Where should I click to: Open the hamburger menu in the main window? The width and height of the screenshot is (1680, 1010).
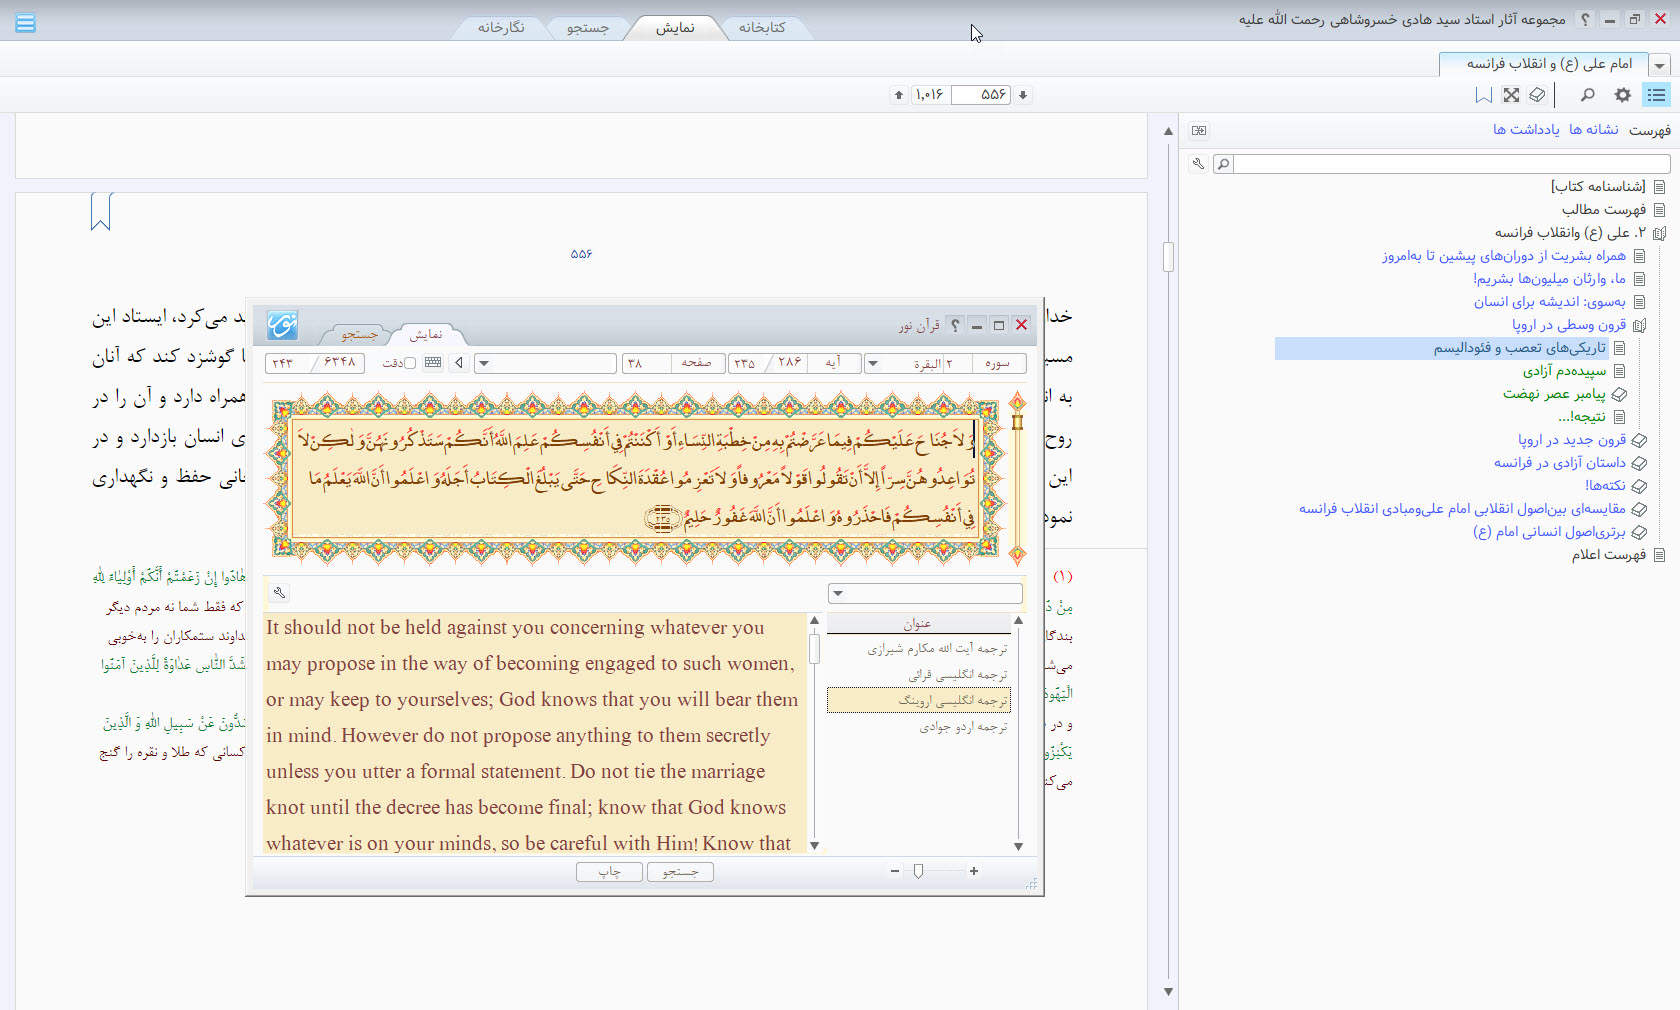tap(26, 23)
